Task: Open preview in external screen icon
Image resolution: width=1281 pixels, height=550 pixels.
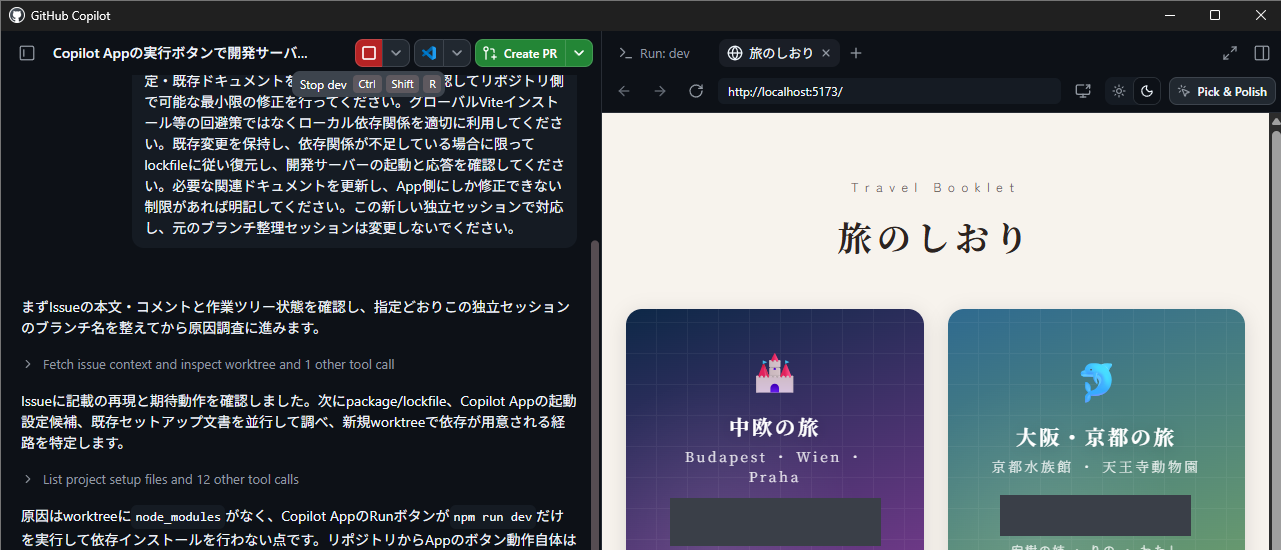Action: point(1083,91)
